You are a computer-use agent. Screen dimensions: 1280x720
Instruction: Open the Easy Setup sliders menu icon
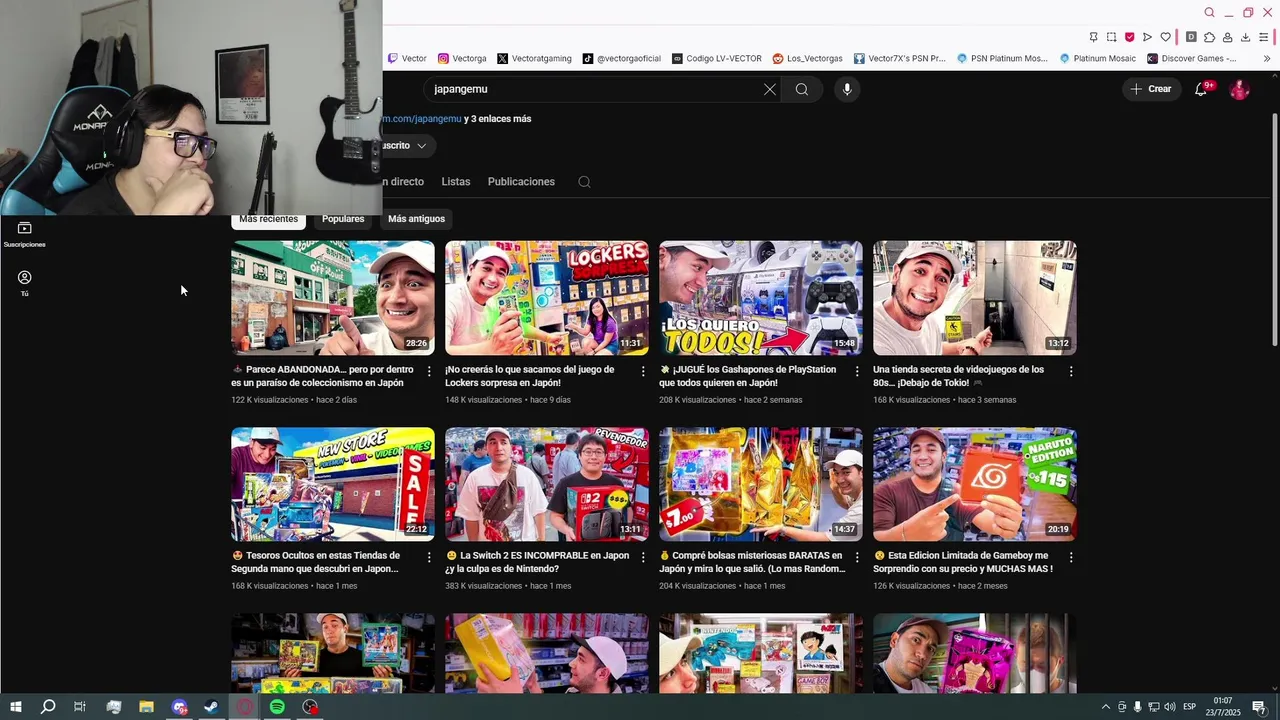(1263, 37)
